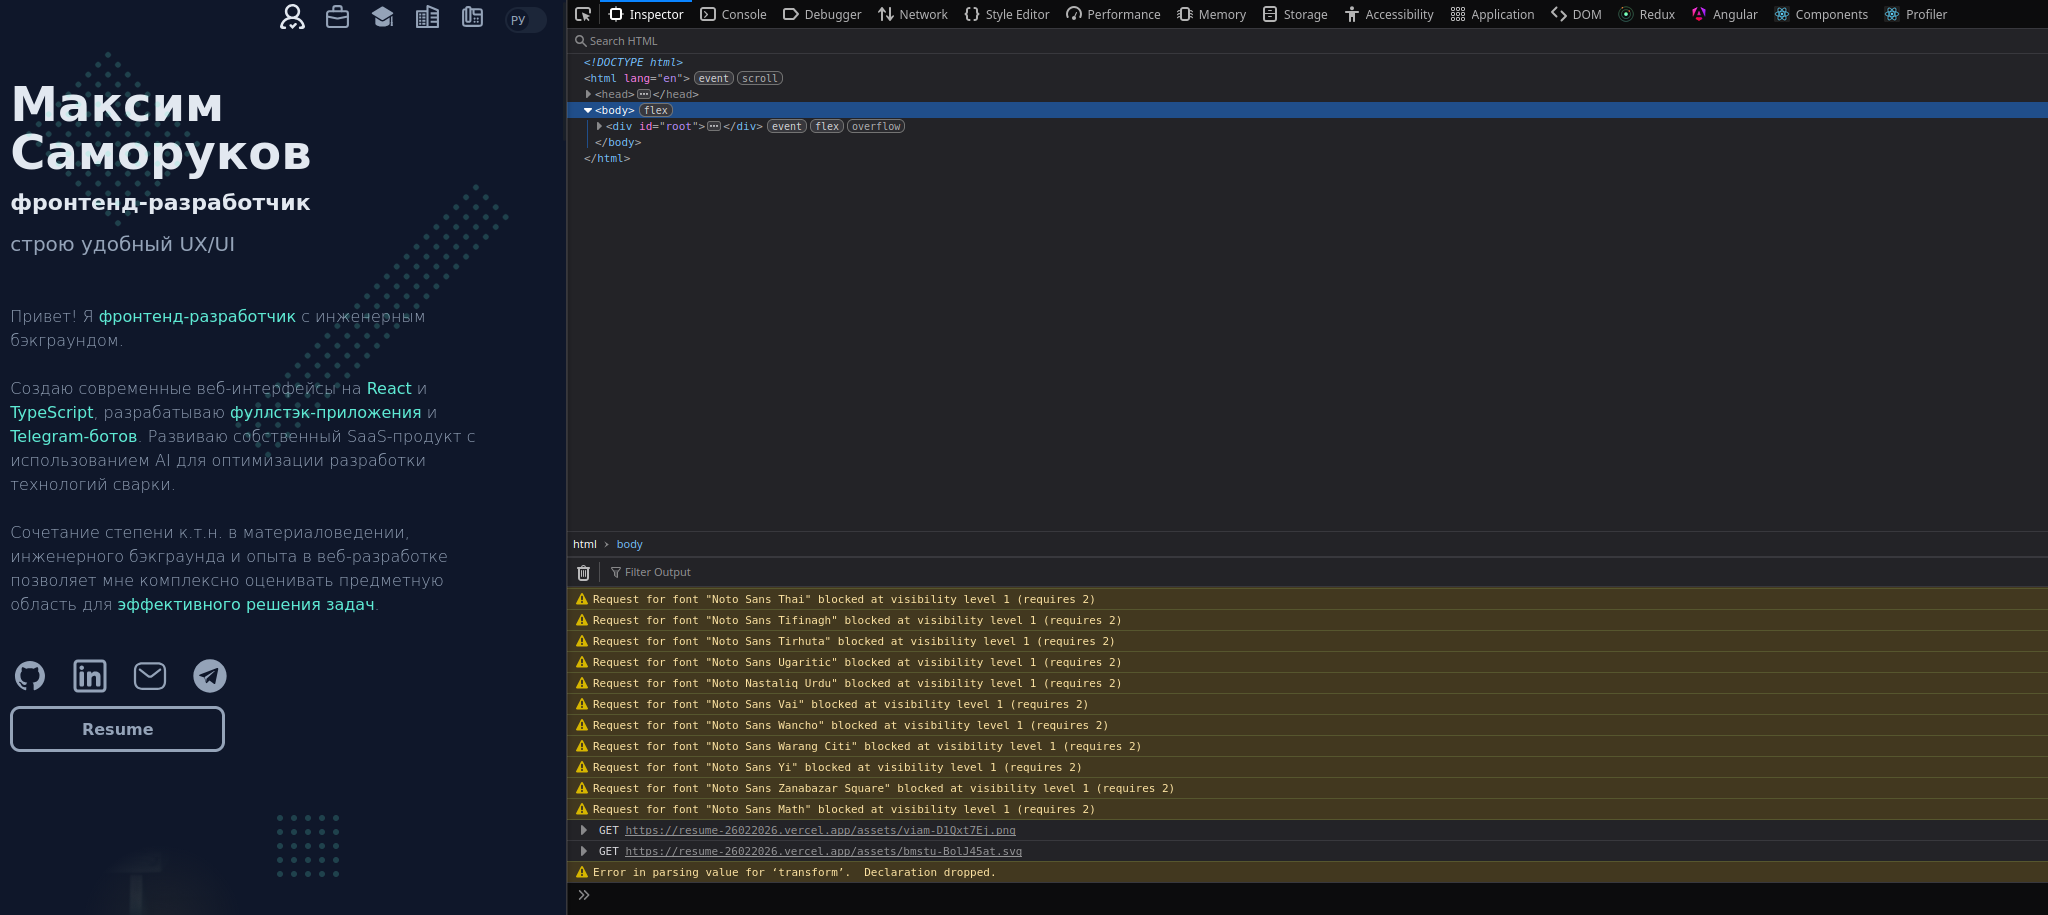Expand the viam PNG GET request
The width and height of the screenshot is (2048, 915).
[584, 831]
